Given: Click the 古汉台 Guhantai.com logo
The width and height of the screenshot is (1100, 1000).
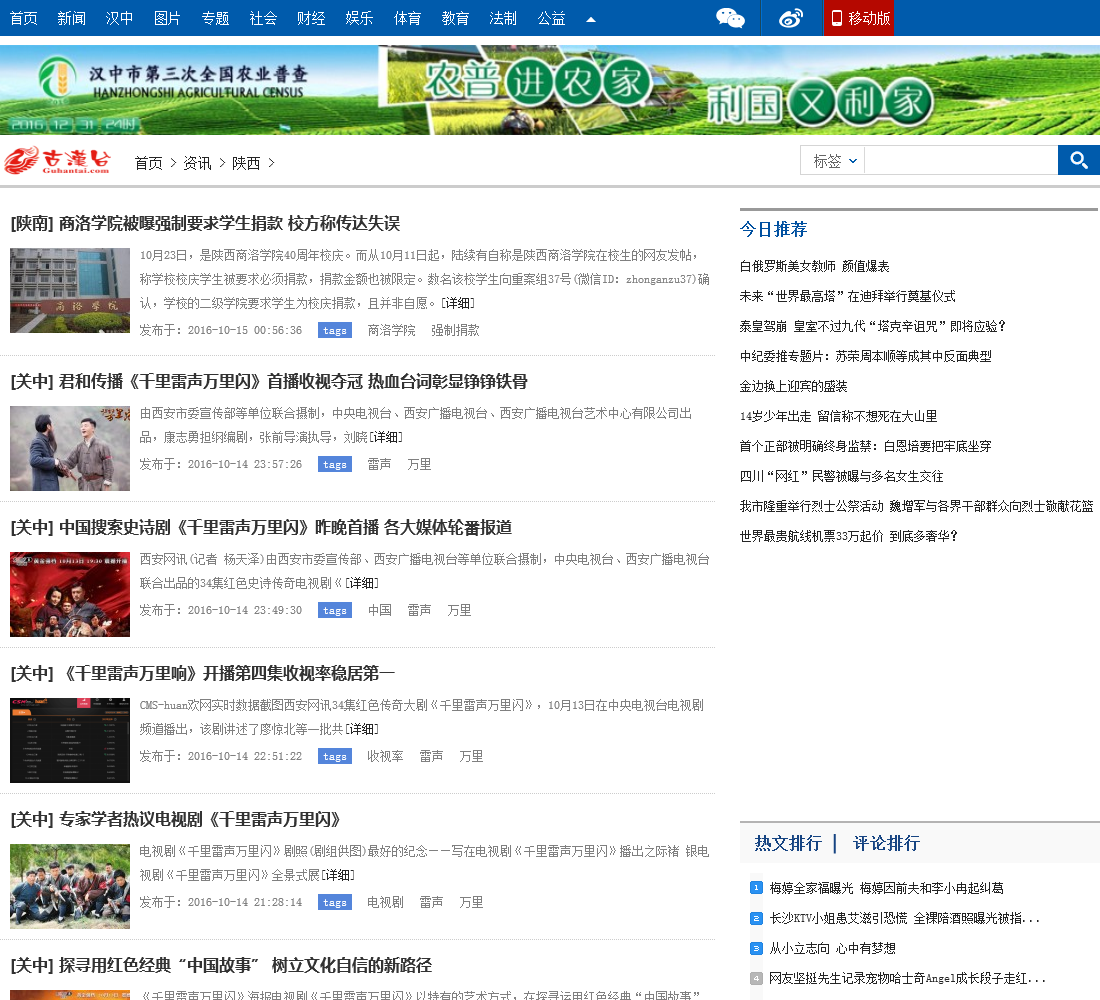Looking at the screenshot, I should [x=58, y=161].
